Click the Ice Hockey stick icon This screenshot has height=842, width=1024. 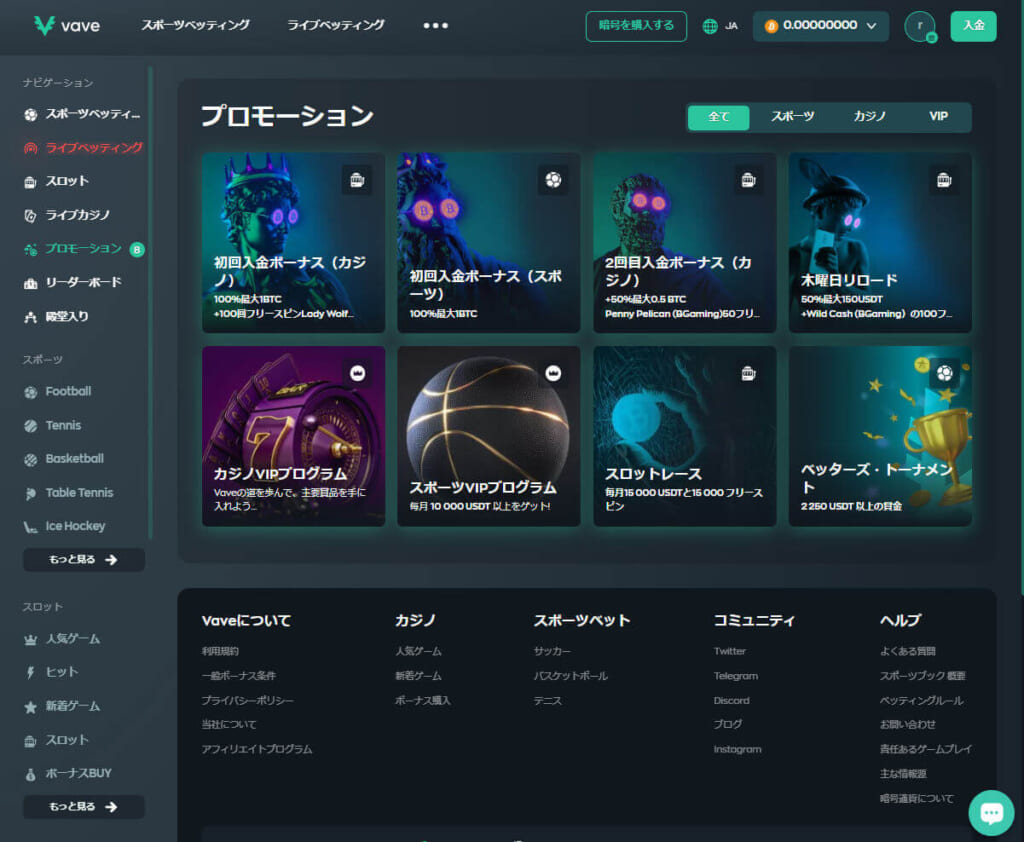[x=31, y=526]
